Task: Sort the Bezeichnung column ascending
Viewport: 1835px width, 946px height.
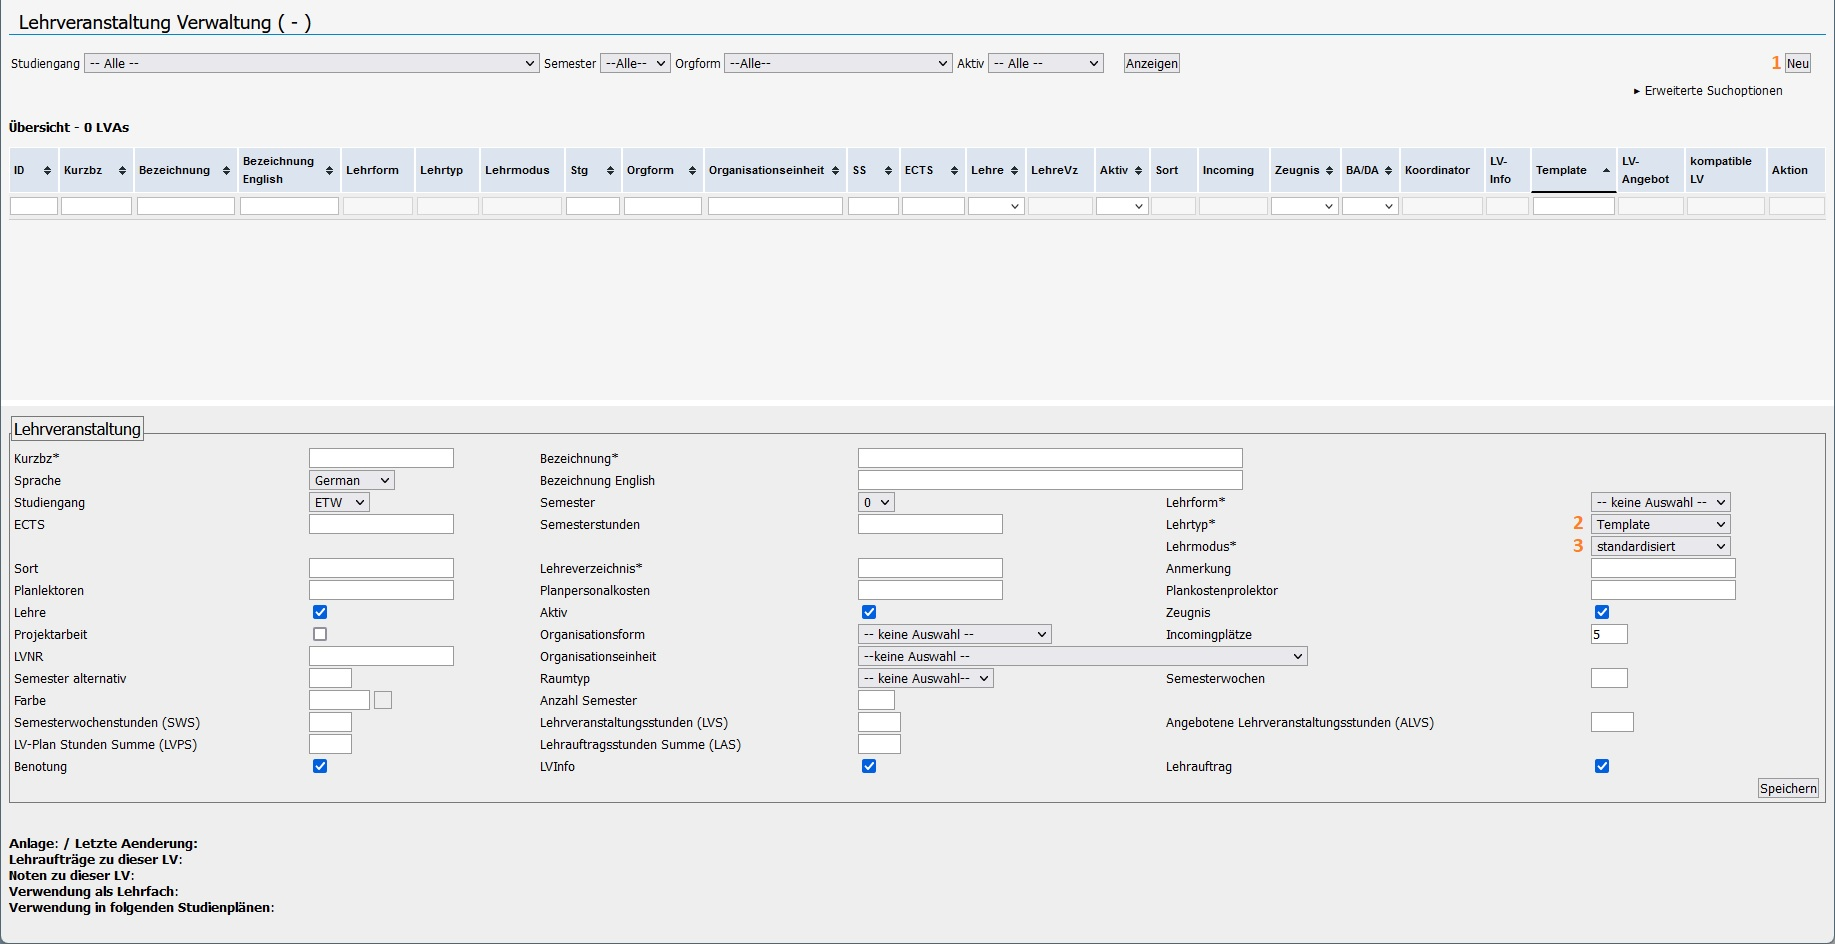Action: point(227,170)
